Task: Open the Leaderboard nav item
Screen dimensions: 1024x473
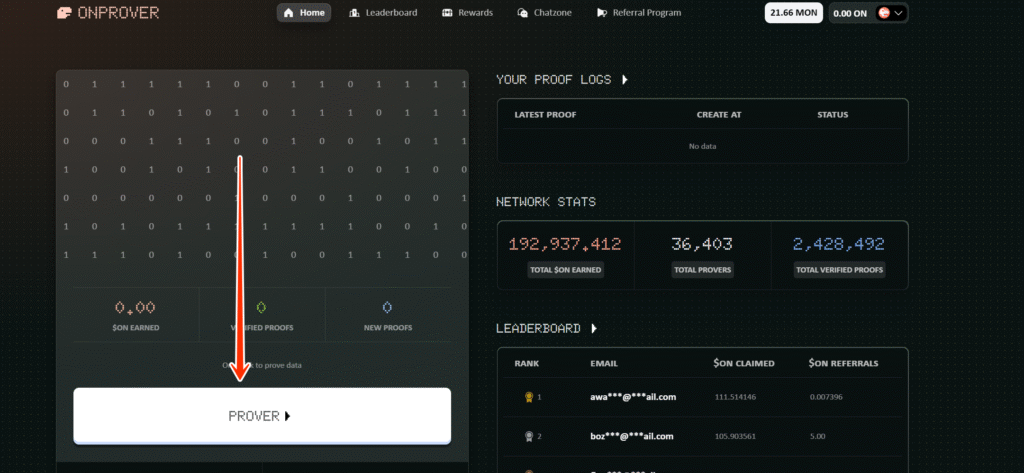Action: [x=383, y=12]
